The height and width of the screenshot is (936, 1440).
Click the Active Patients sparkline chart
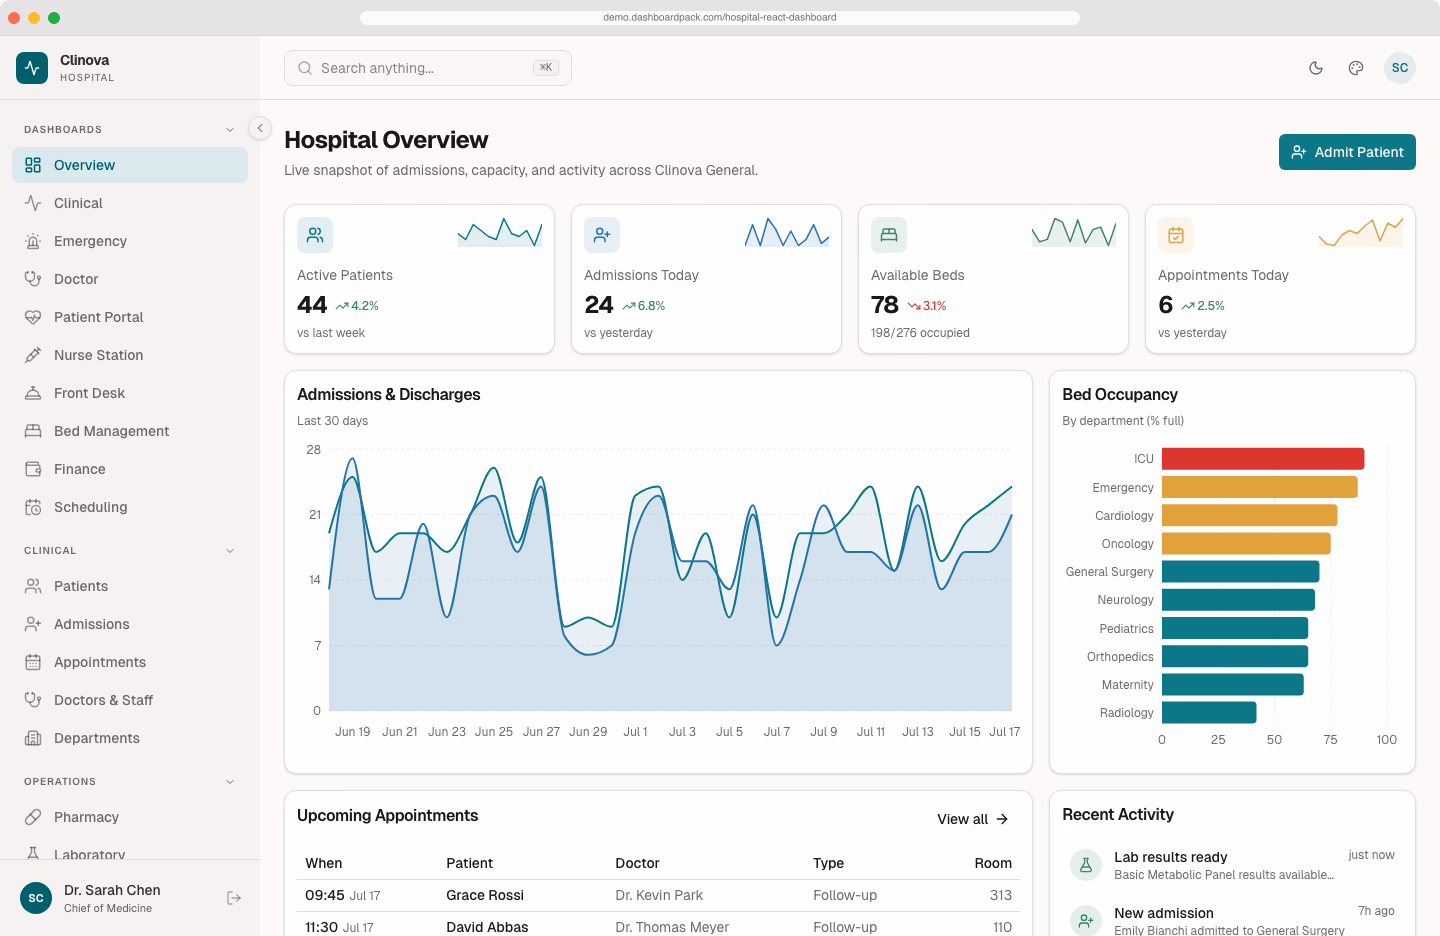[x=500, y=233]
